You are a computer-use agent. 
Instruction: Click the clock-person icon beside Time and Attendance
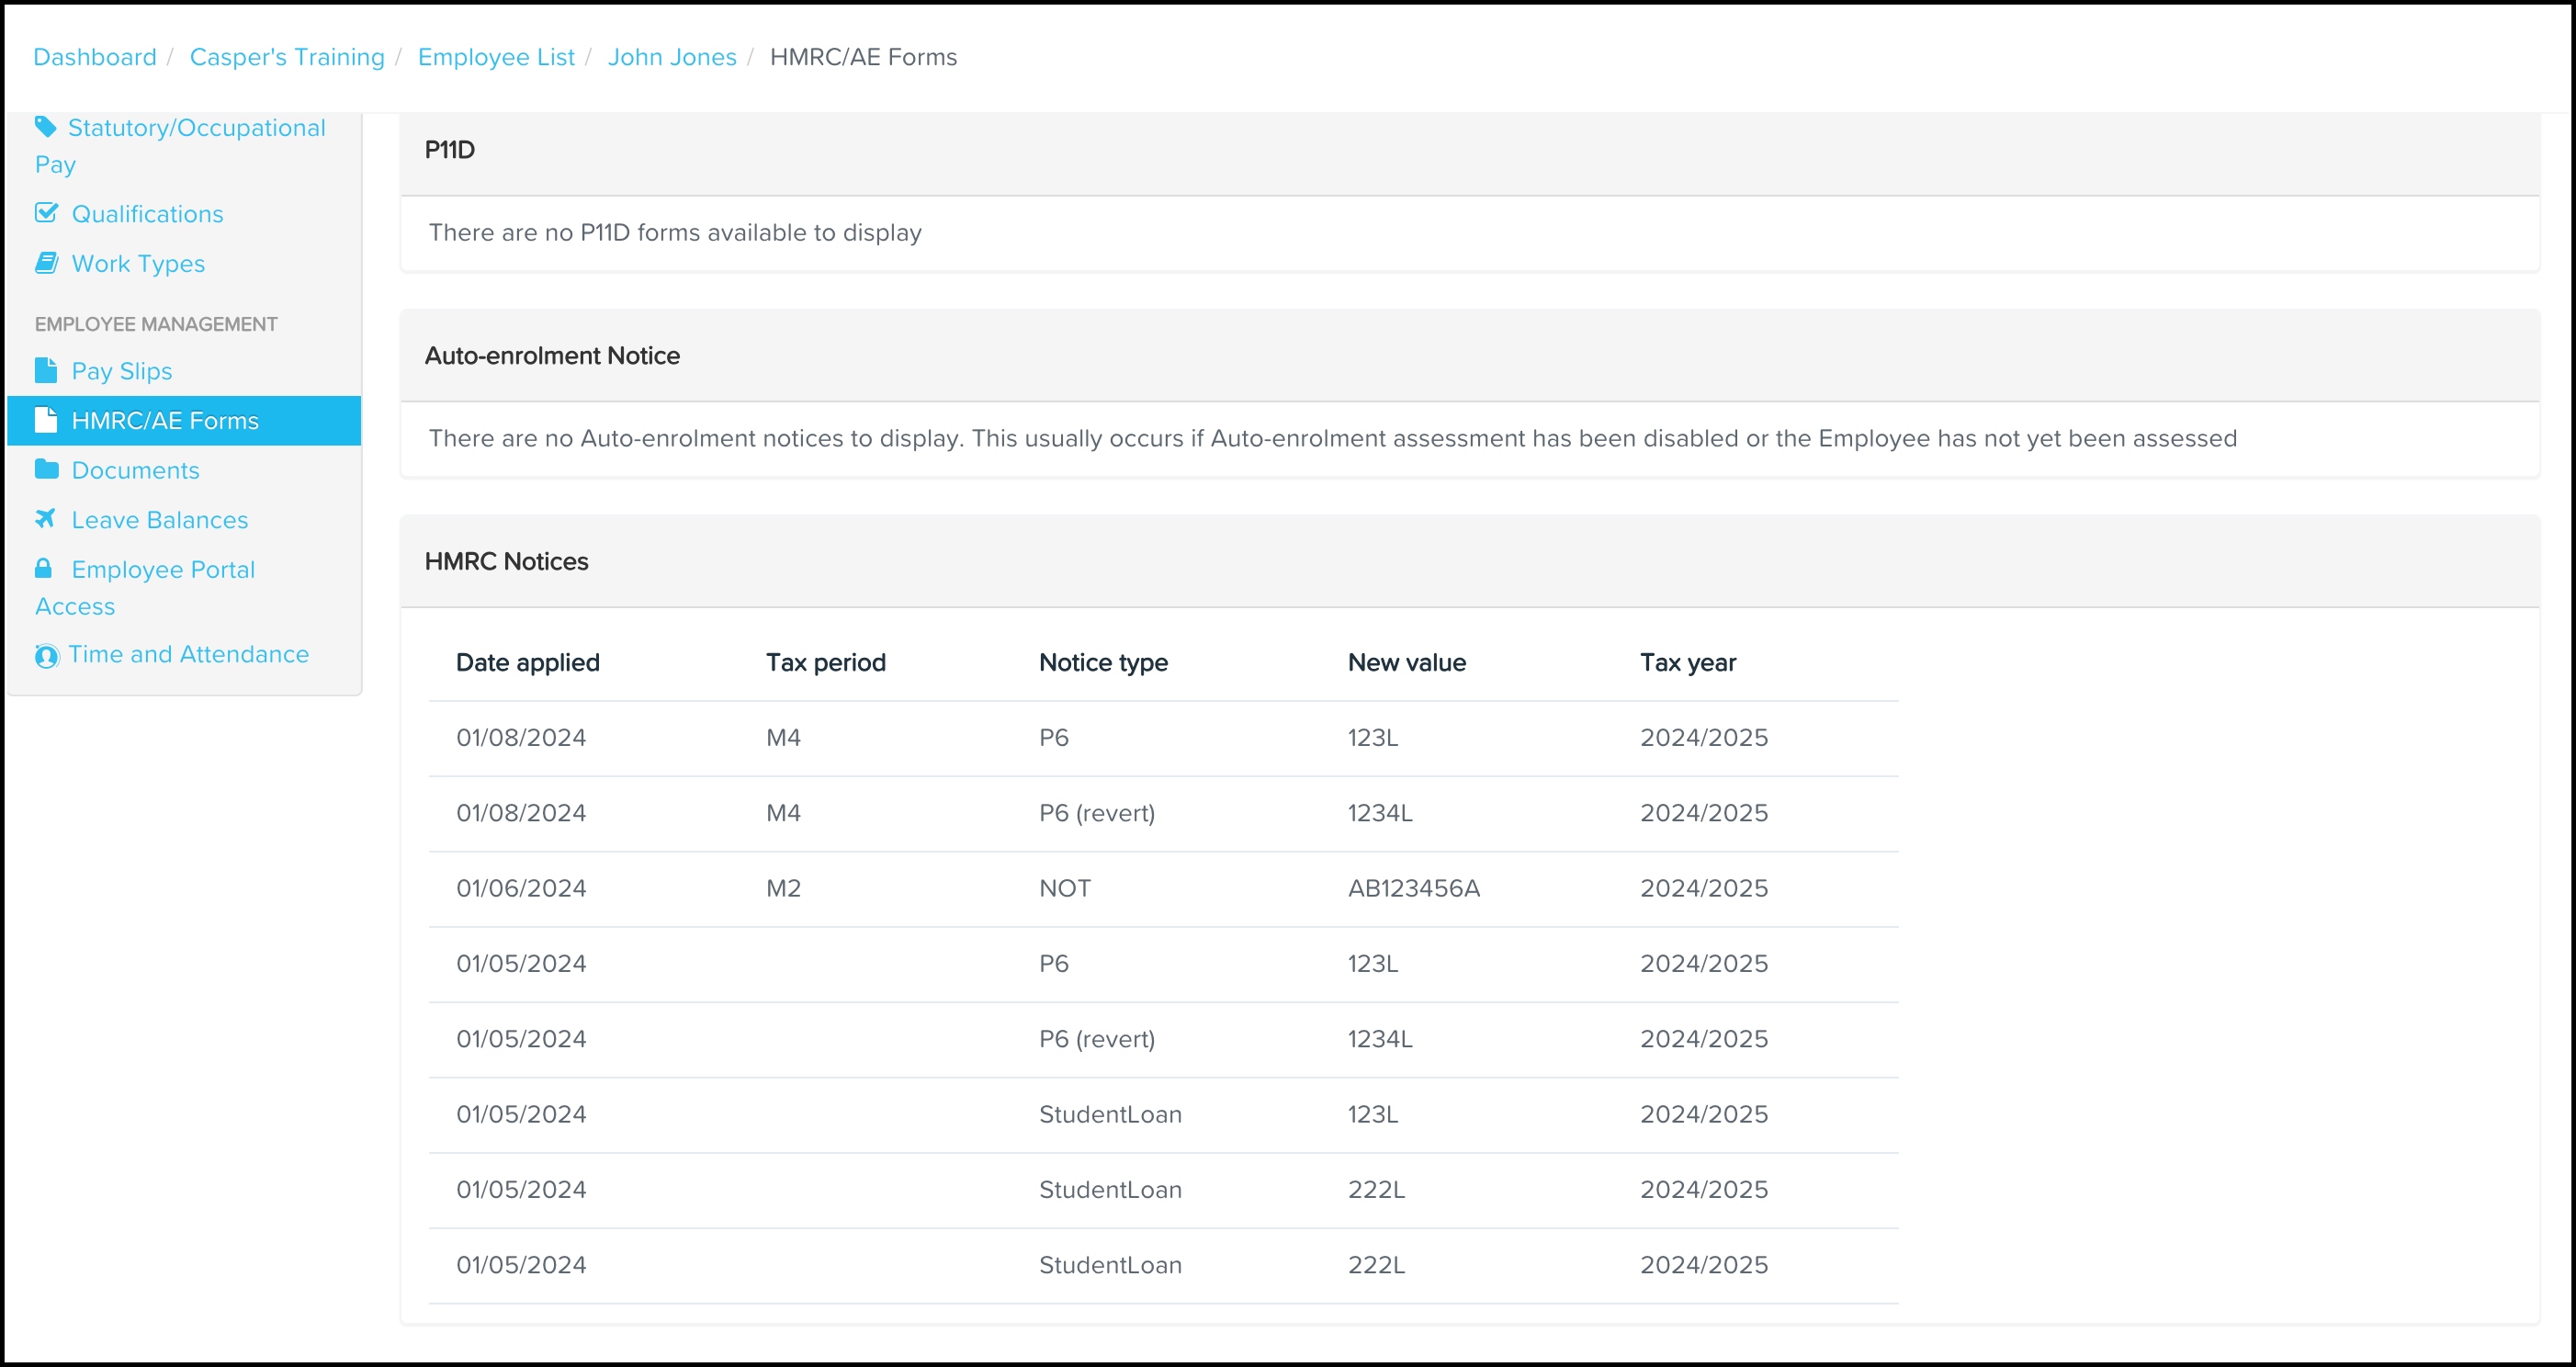[x=46, y=655]
